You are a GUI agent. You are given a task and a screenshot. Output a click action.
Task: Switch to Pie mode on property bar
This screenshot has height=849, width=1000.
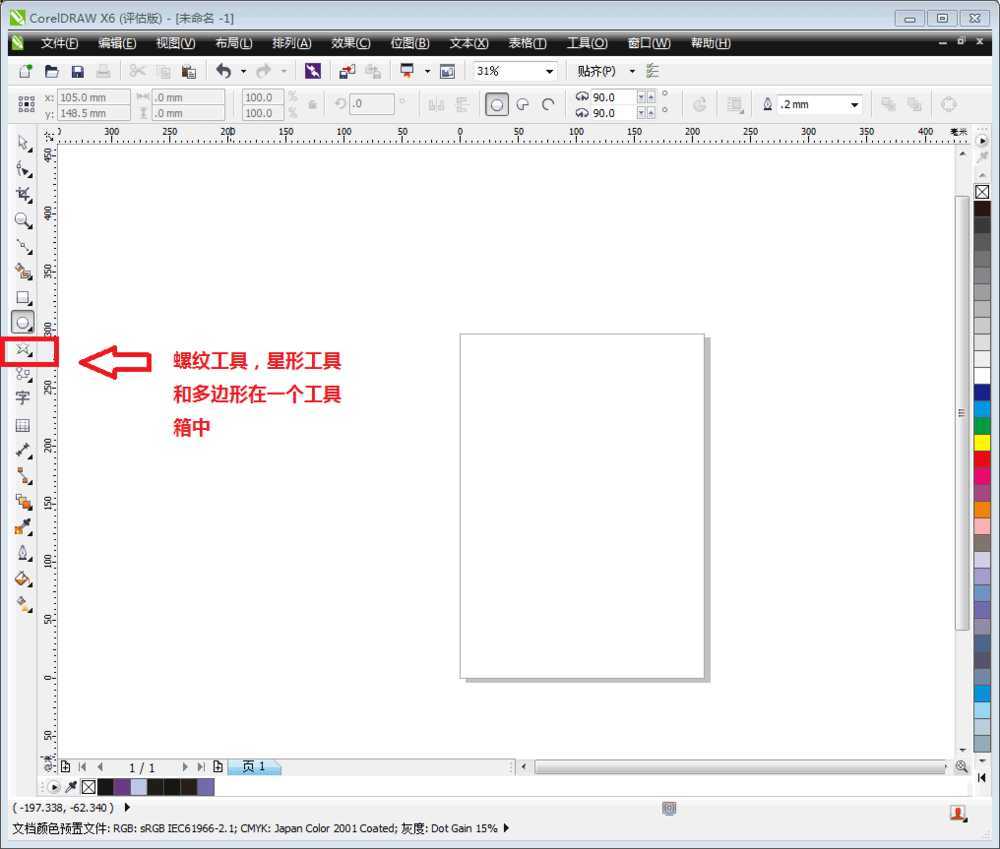[521, 103]
